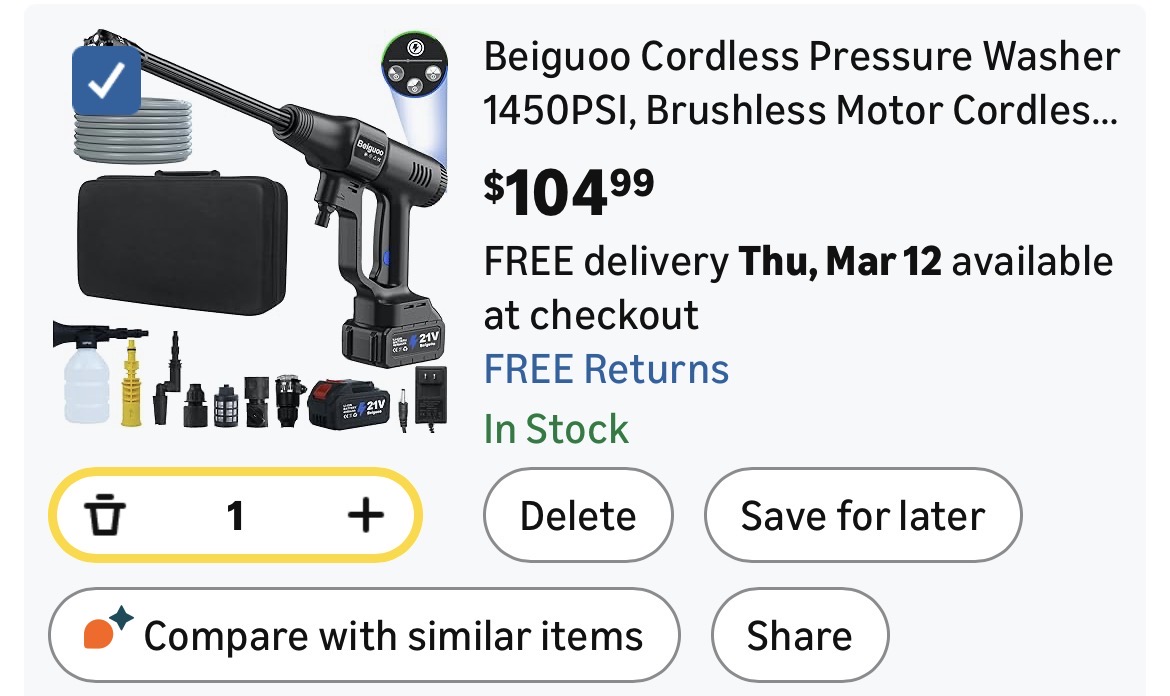Click the trash icon in quantity selector

104,516
